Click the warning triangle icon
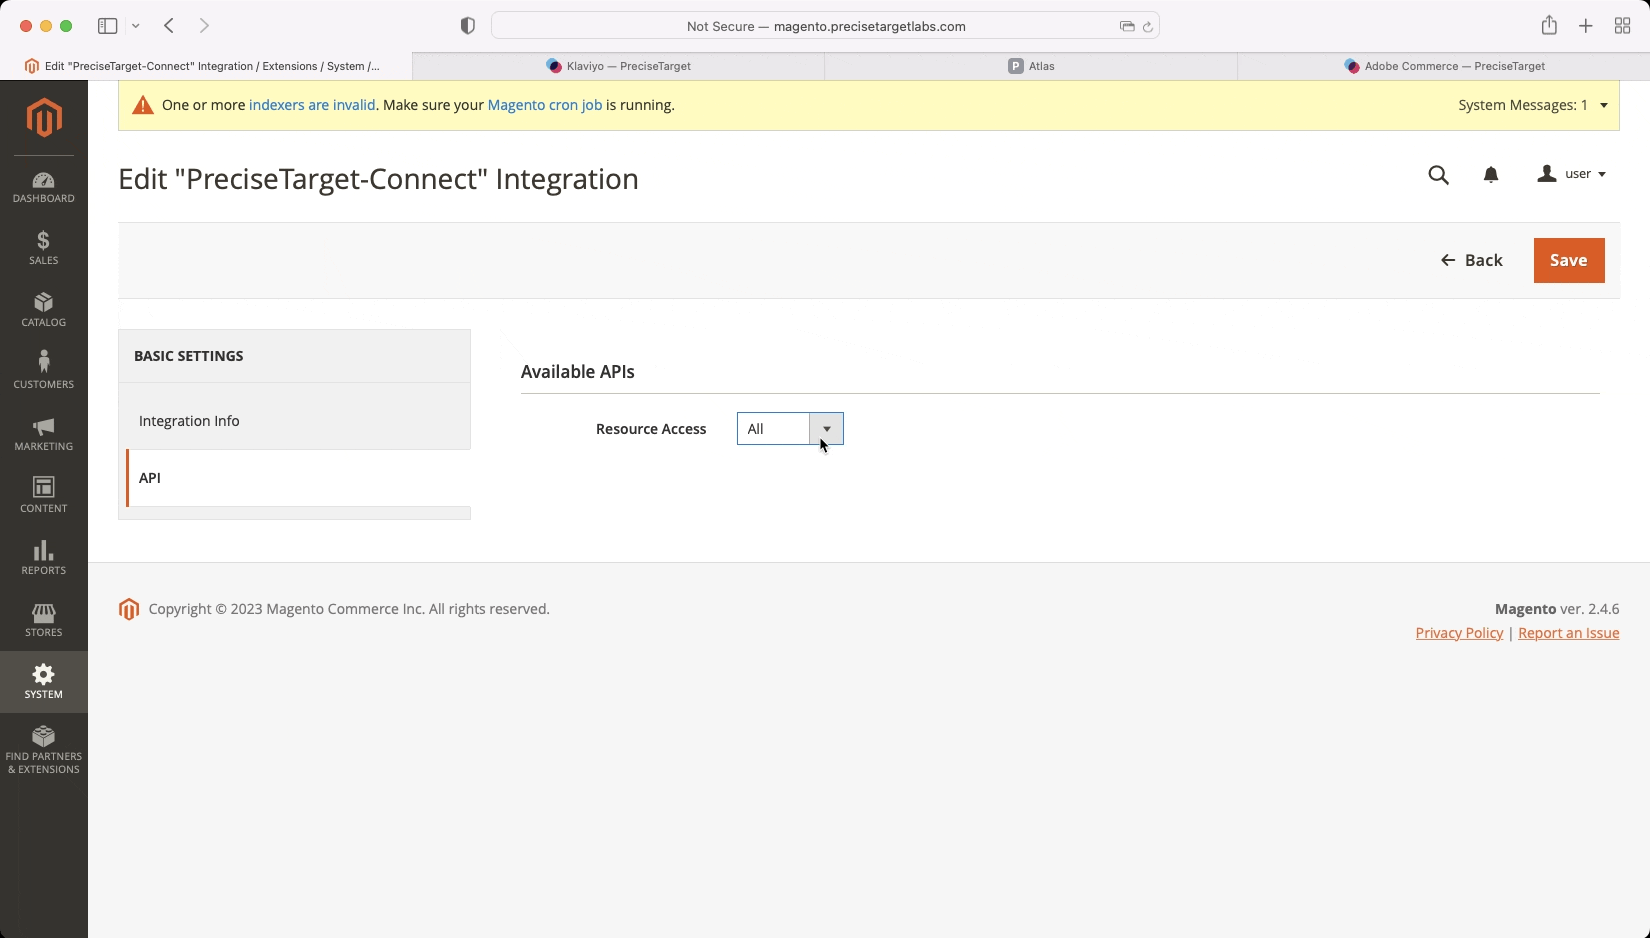This screenshot has width=1650, height=938. [143, 105]
